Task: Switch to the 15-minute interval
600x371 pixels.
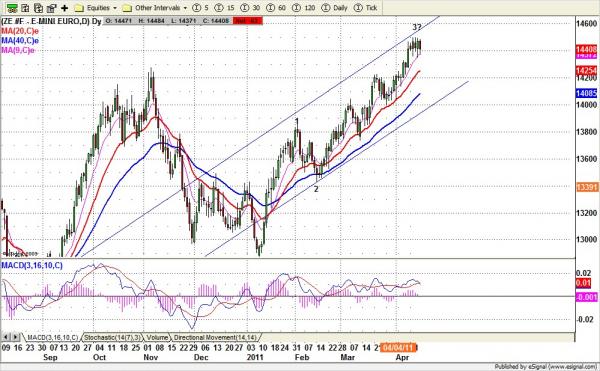Action: point(225,8)
